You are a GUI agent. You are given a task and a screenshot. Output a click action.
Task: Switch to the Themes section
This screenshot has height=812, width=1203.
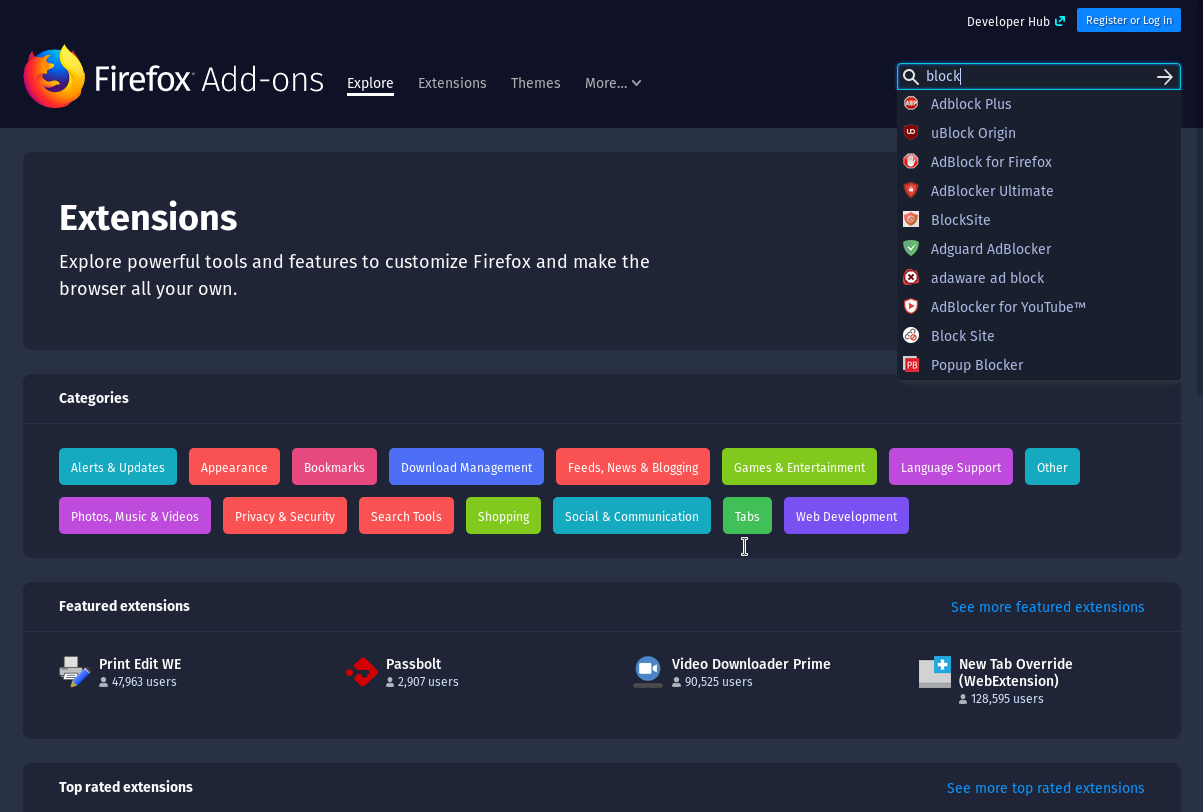pyautogui.click(x=535, y=83)
